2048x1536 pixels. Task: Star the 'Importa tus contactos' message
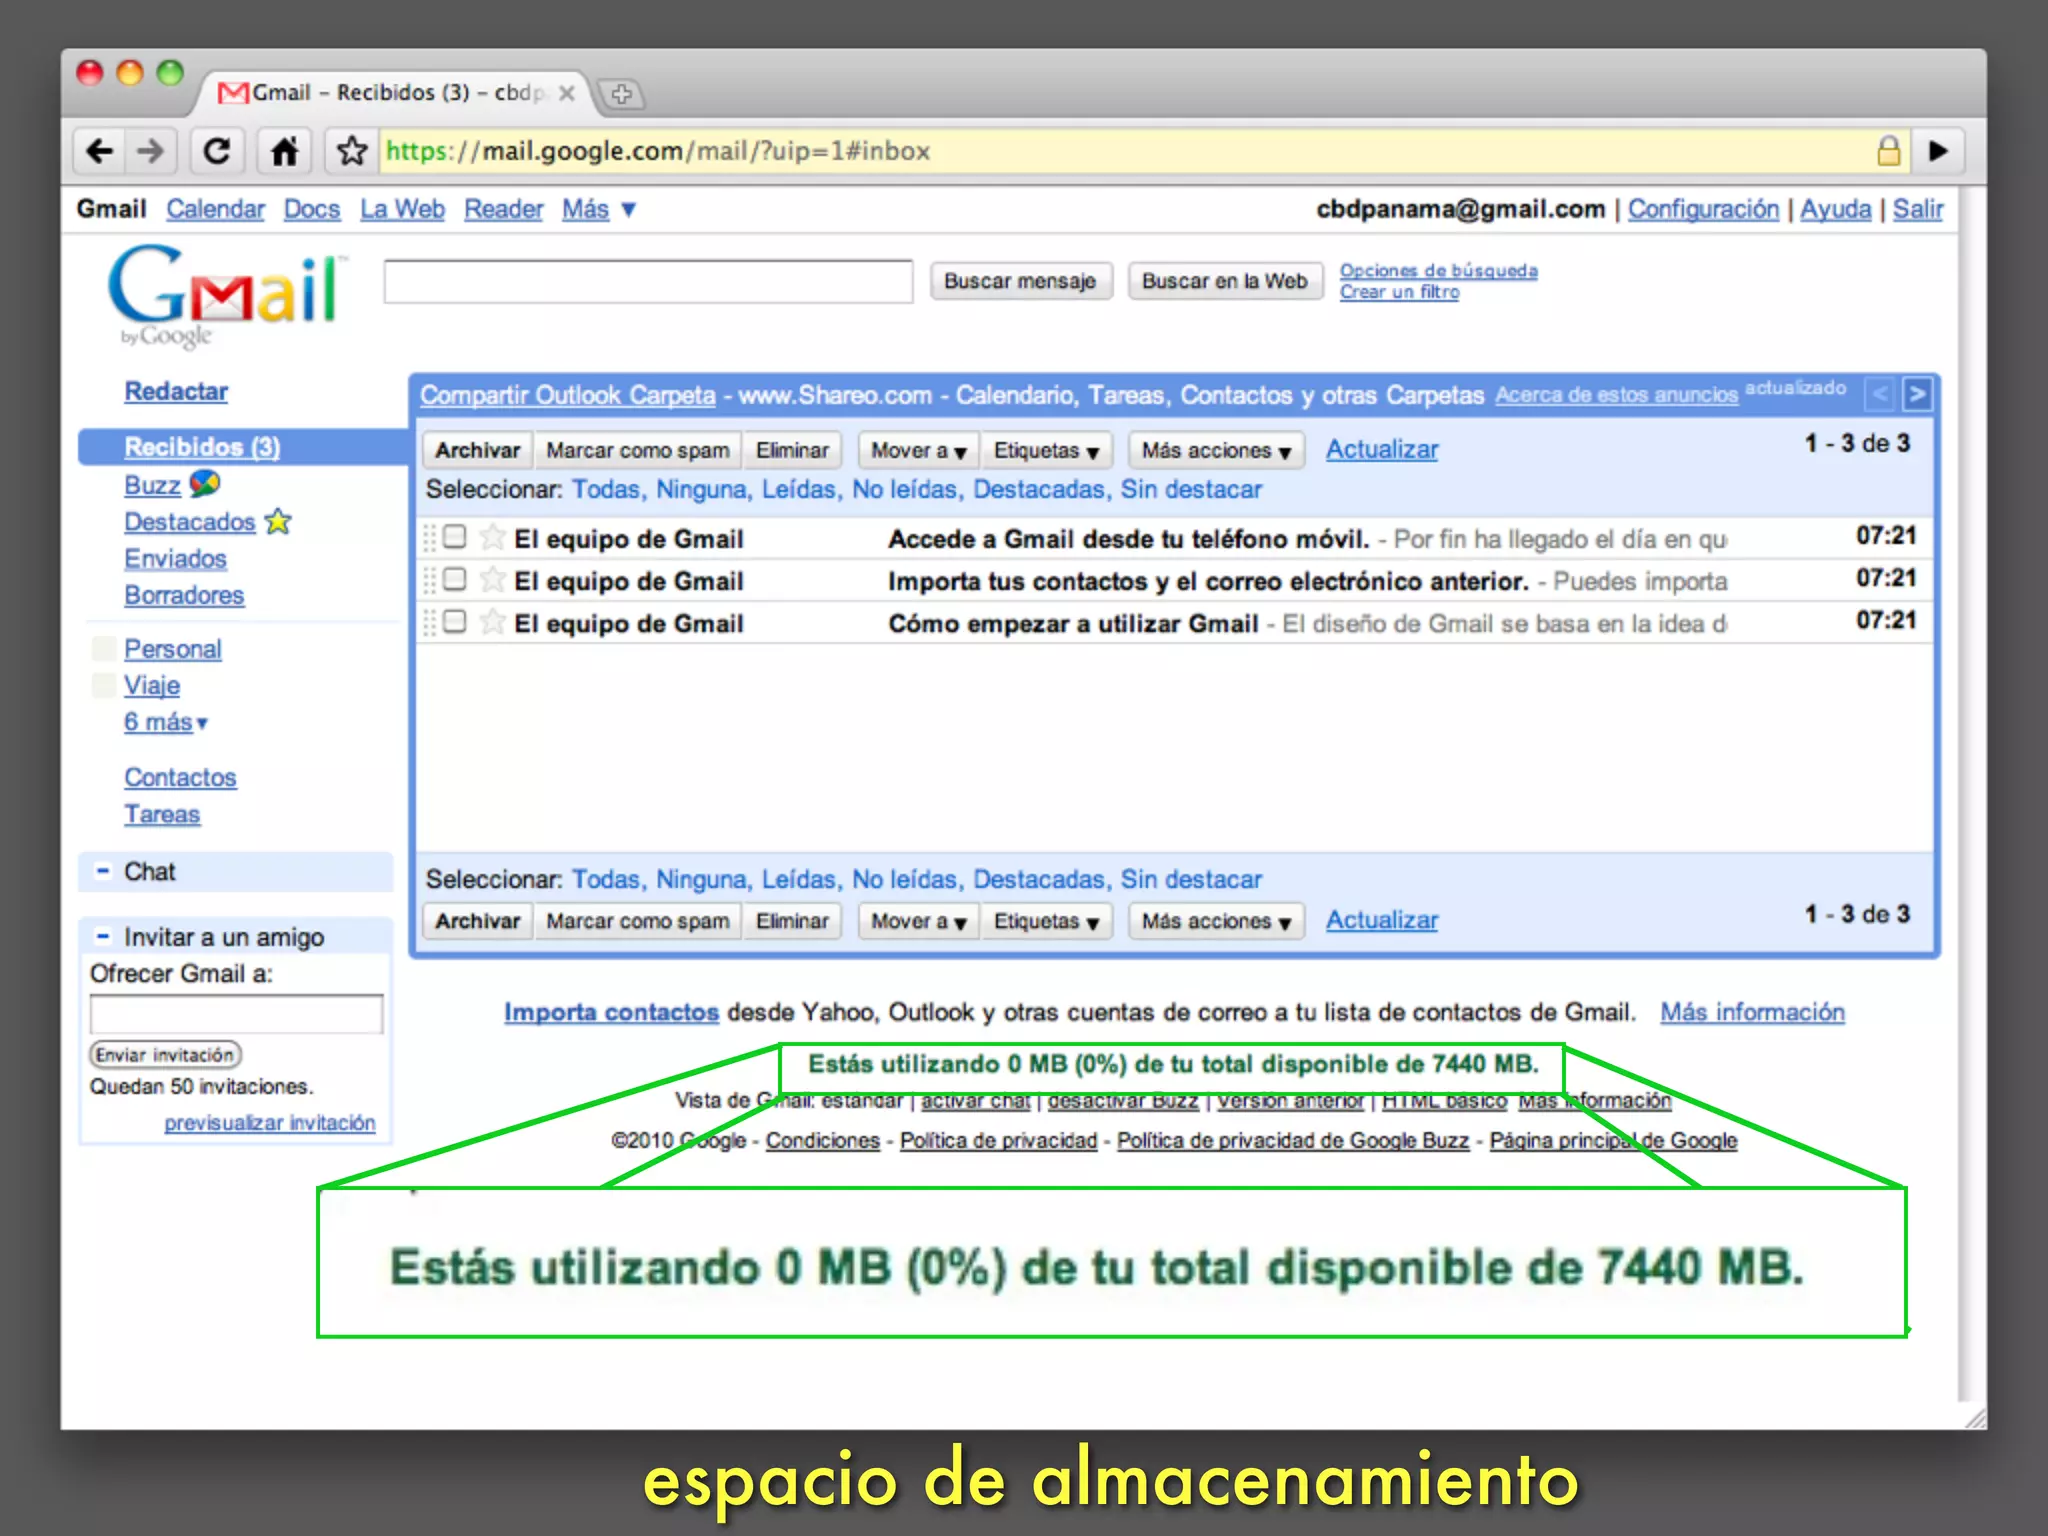click(x=491, y=579)
